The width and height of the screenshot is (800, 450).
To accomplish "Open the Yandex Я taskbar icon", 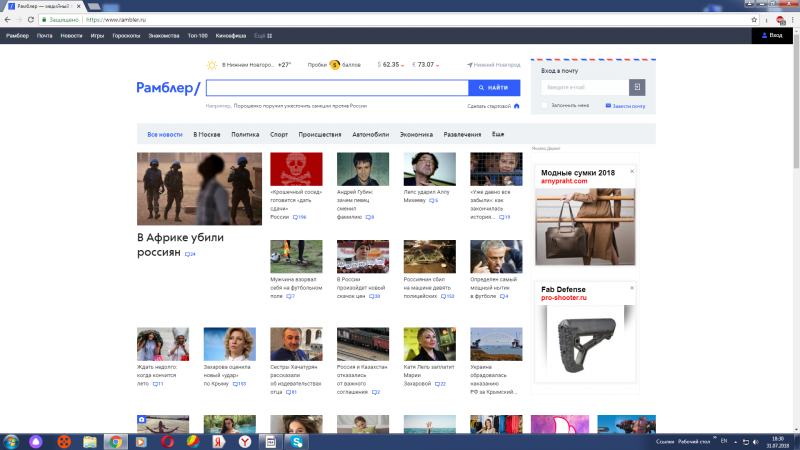I will click(219, 442).
